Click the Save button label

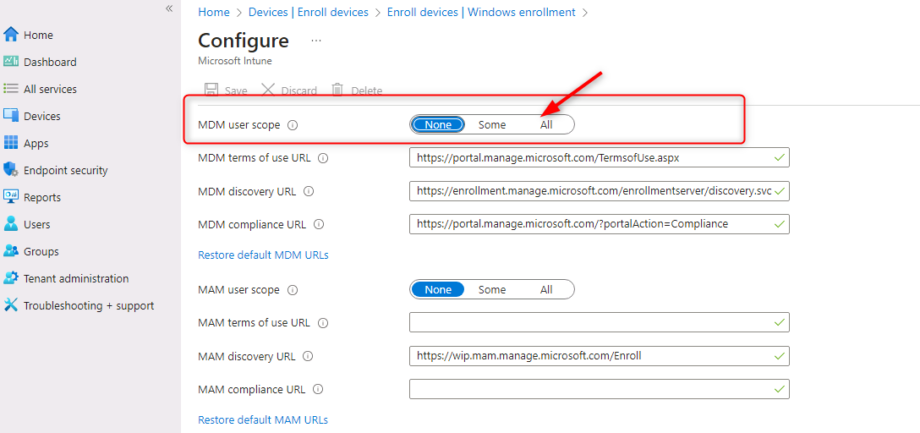[x=236, y=90]
